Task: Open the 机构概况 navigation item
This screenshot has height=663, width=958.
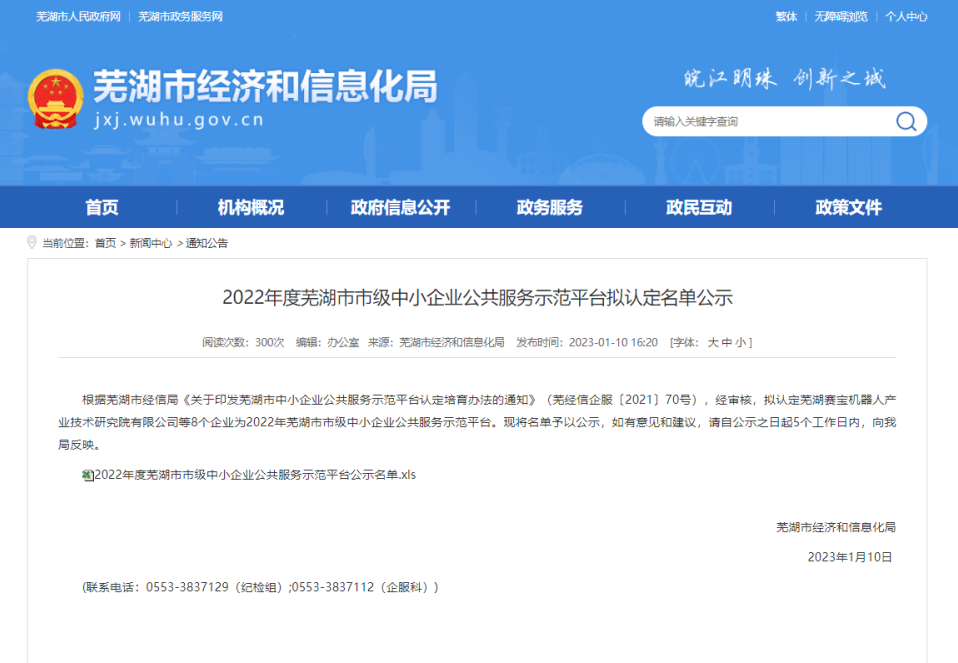Action: click(251, 208)
